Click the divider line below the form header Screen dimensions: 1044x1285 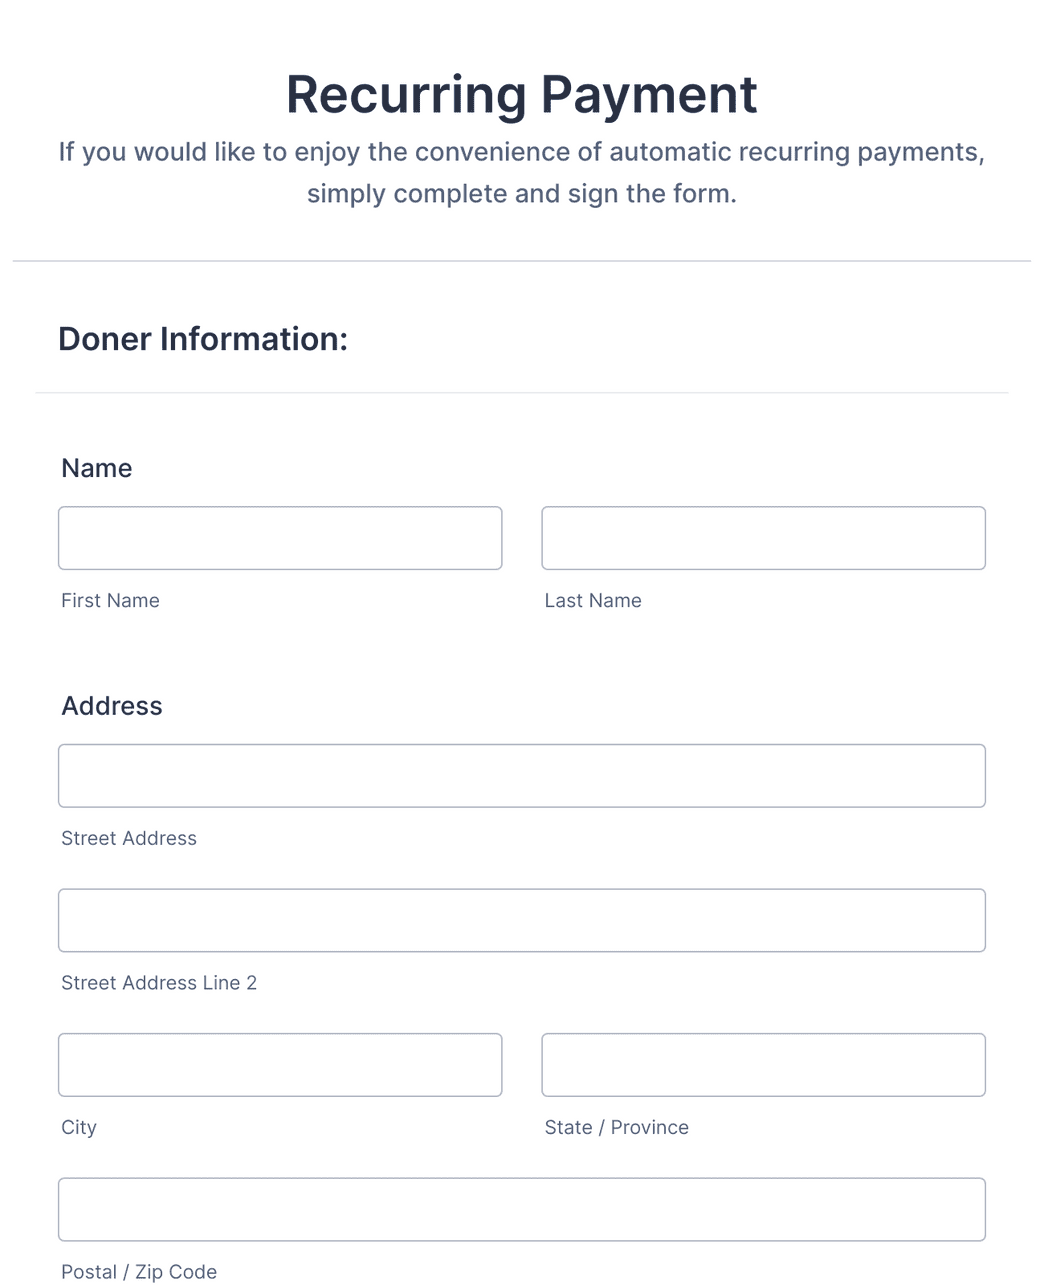pyautogui.click(x=522, y=261)
